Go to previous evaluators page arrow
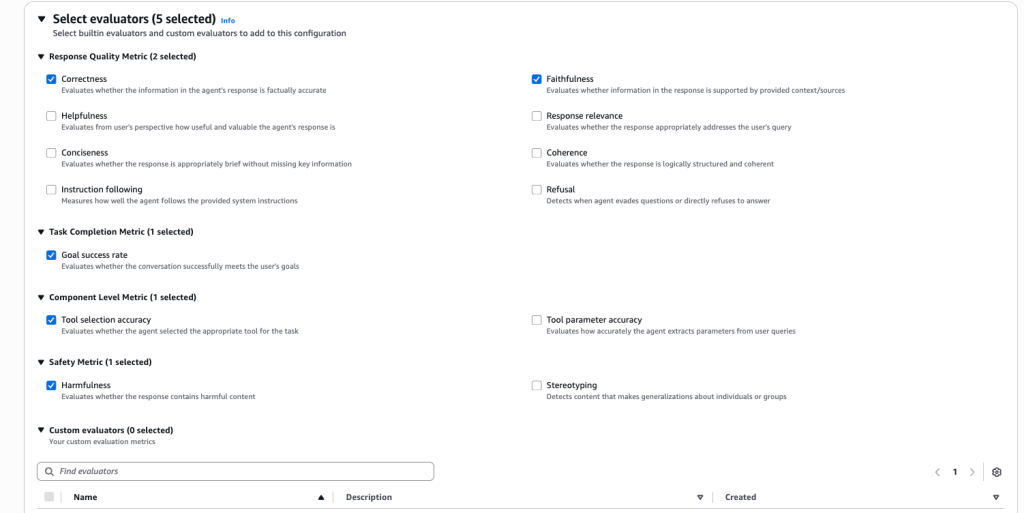This screenshot has width=1024, height=513. (937, 472)
